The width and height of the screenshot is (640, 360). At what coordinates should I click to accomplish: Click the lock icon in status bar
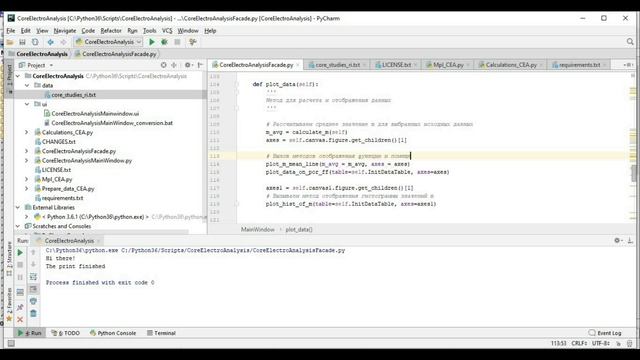coord(619,344)
